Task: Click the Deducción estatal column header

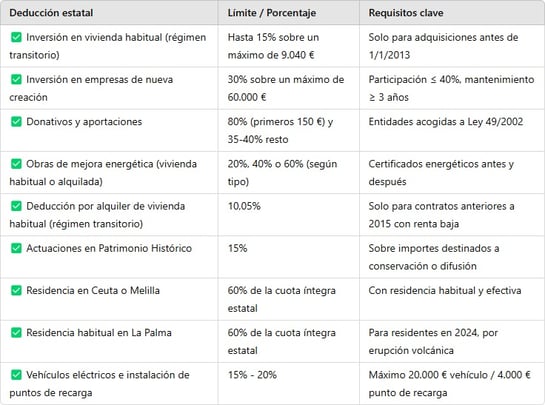Action: click(x=51, y=13)
